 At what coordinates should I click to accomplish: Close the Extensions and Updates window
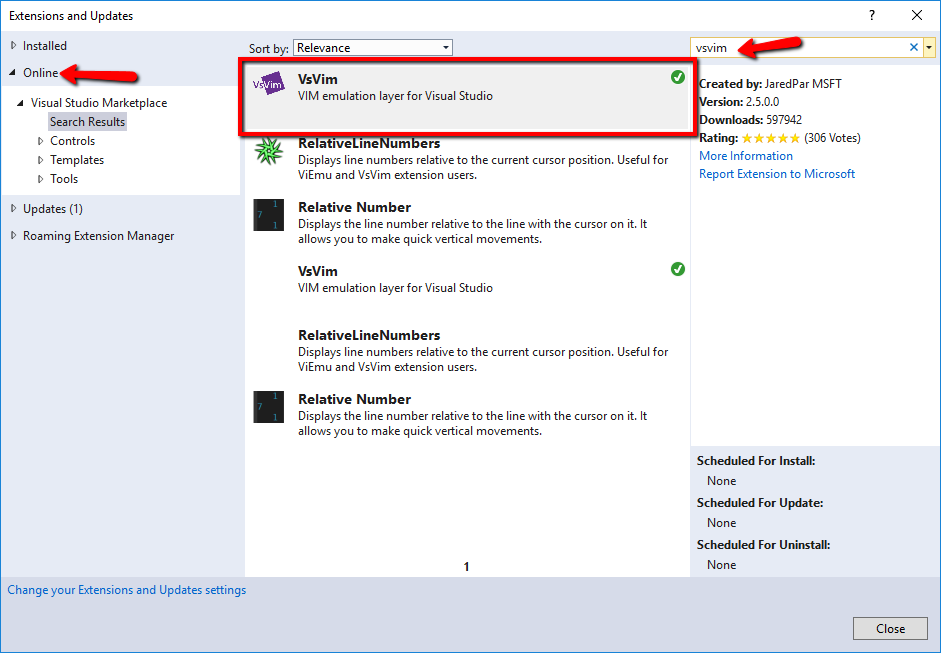(x=917, y=16)
